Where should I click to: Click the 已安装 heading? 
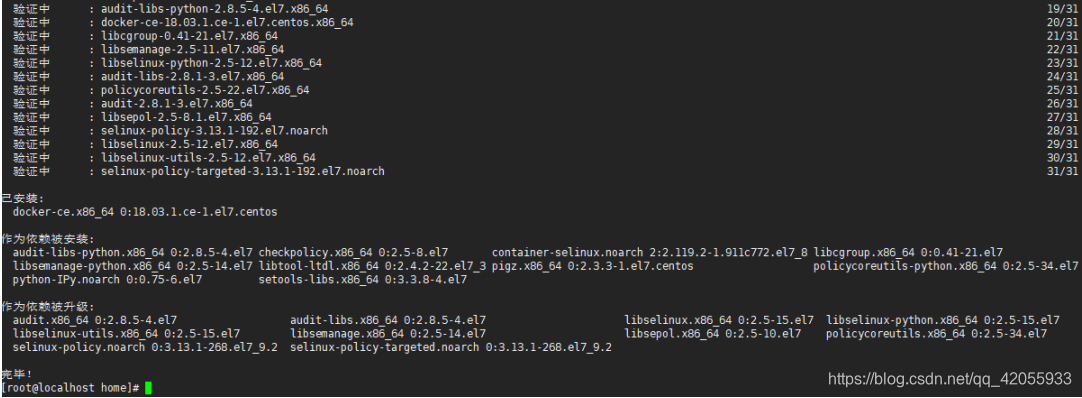pos(23,199)
